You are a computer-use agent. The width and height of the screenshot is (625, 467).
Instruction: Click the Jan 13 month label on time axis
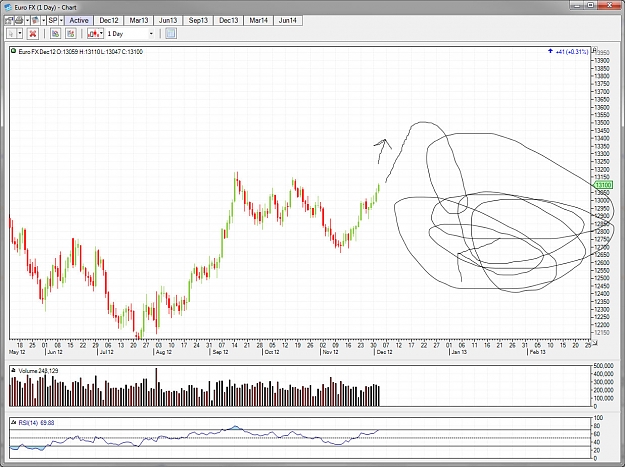(x=458, y=352)
